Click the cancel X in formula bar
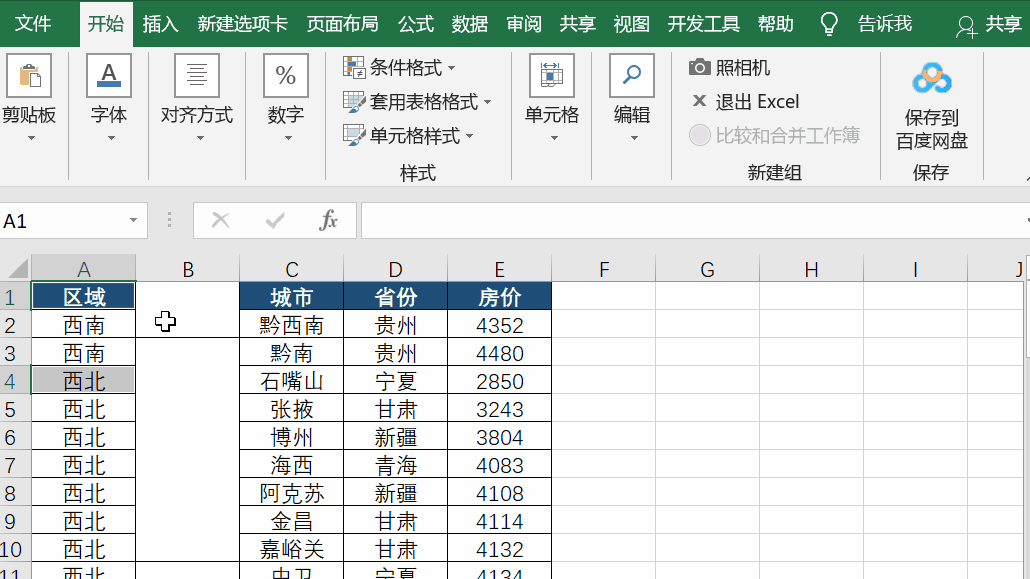The width and height of the screenshot is (1030, 579). click(x=221, y=220)
